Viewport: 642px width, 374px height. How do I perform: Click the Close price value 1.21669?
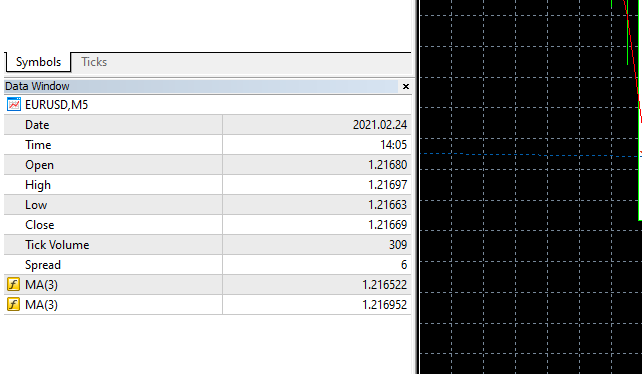pyautogui.click(x=387, y=225)
